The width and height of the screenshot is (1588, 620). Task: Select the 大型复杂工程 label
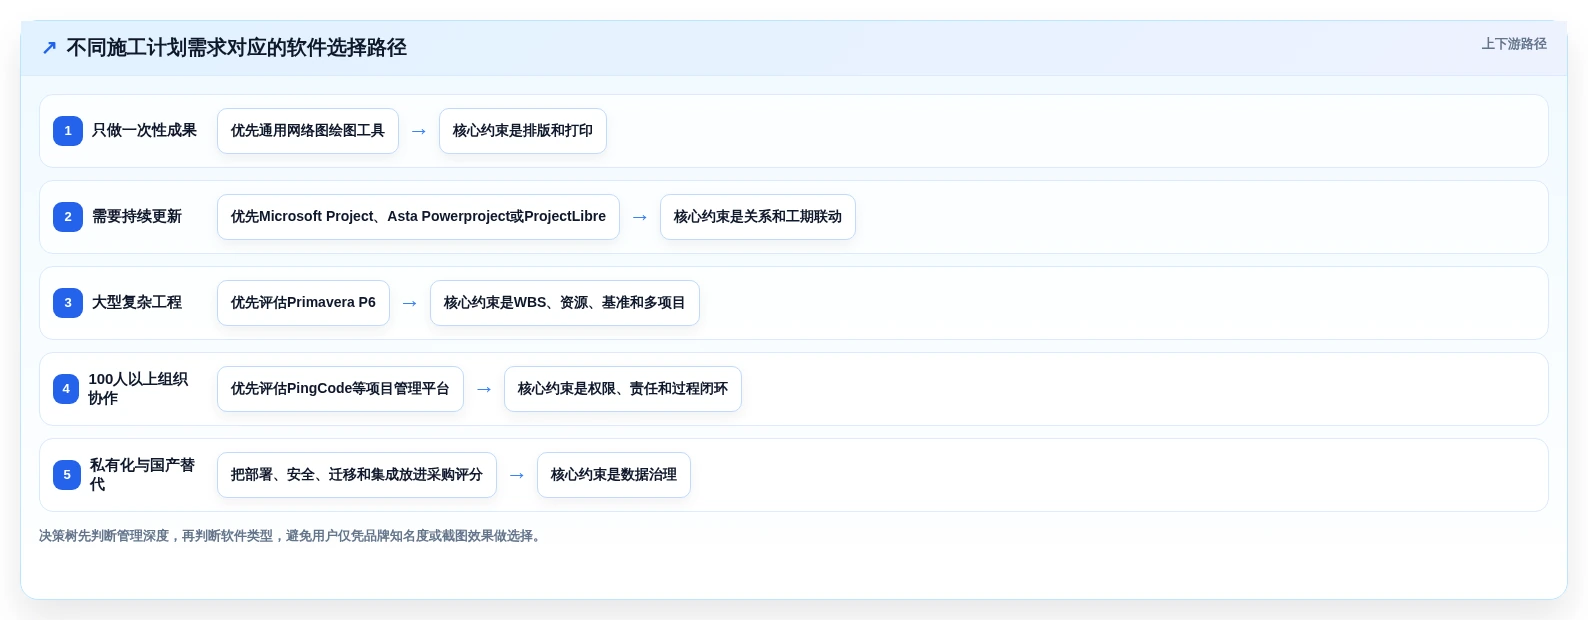[x=137, y=302]
